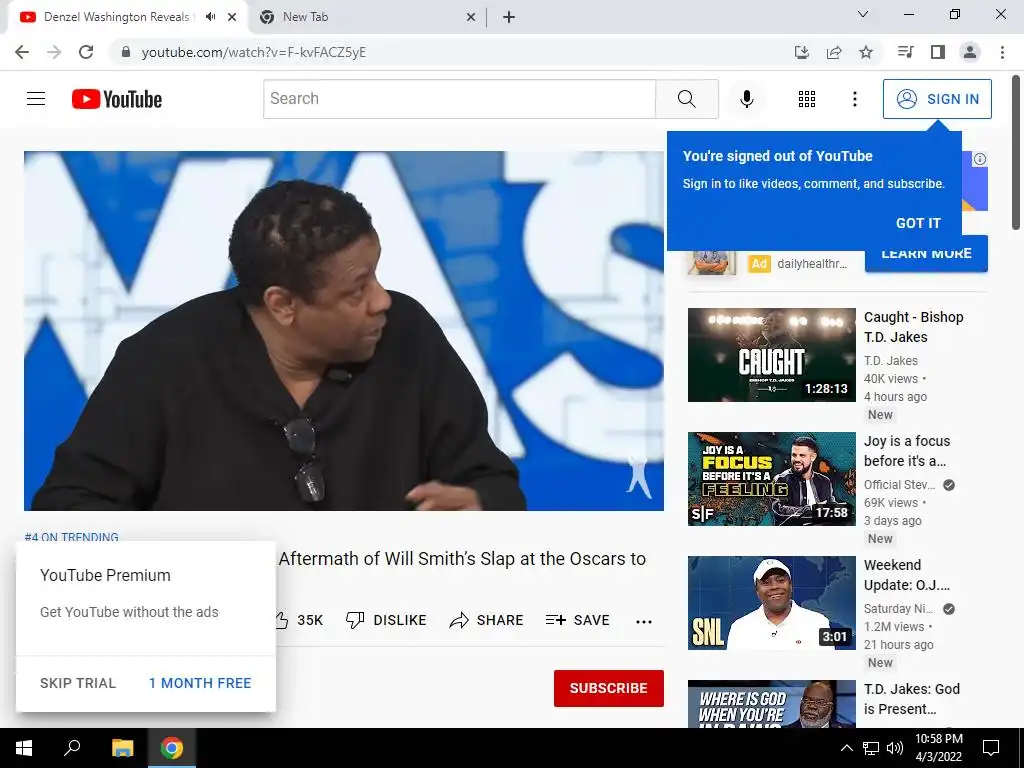This screenshot has width=1024, height=768.
Task: SAVE the video to a playlist
Action: click(x=577, y=620)
